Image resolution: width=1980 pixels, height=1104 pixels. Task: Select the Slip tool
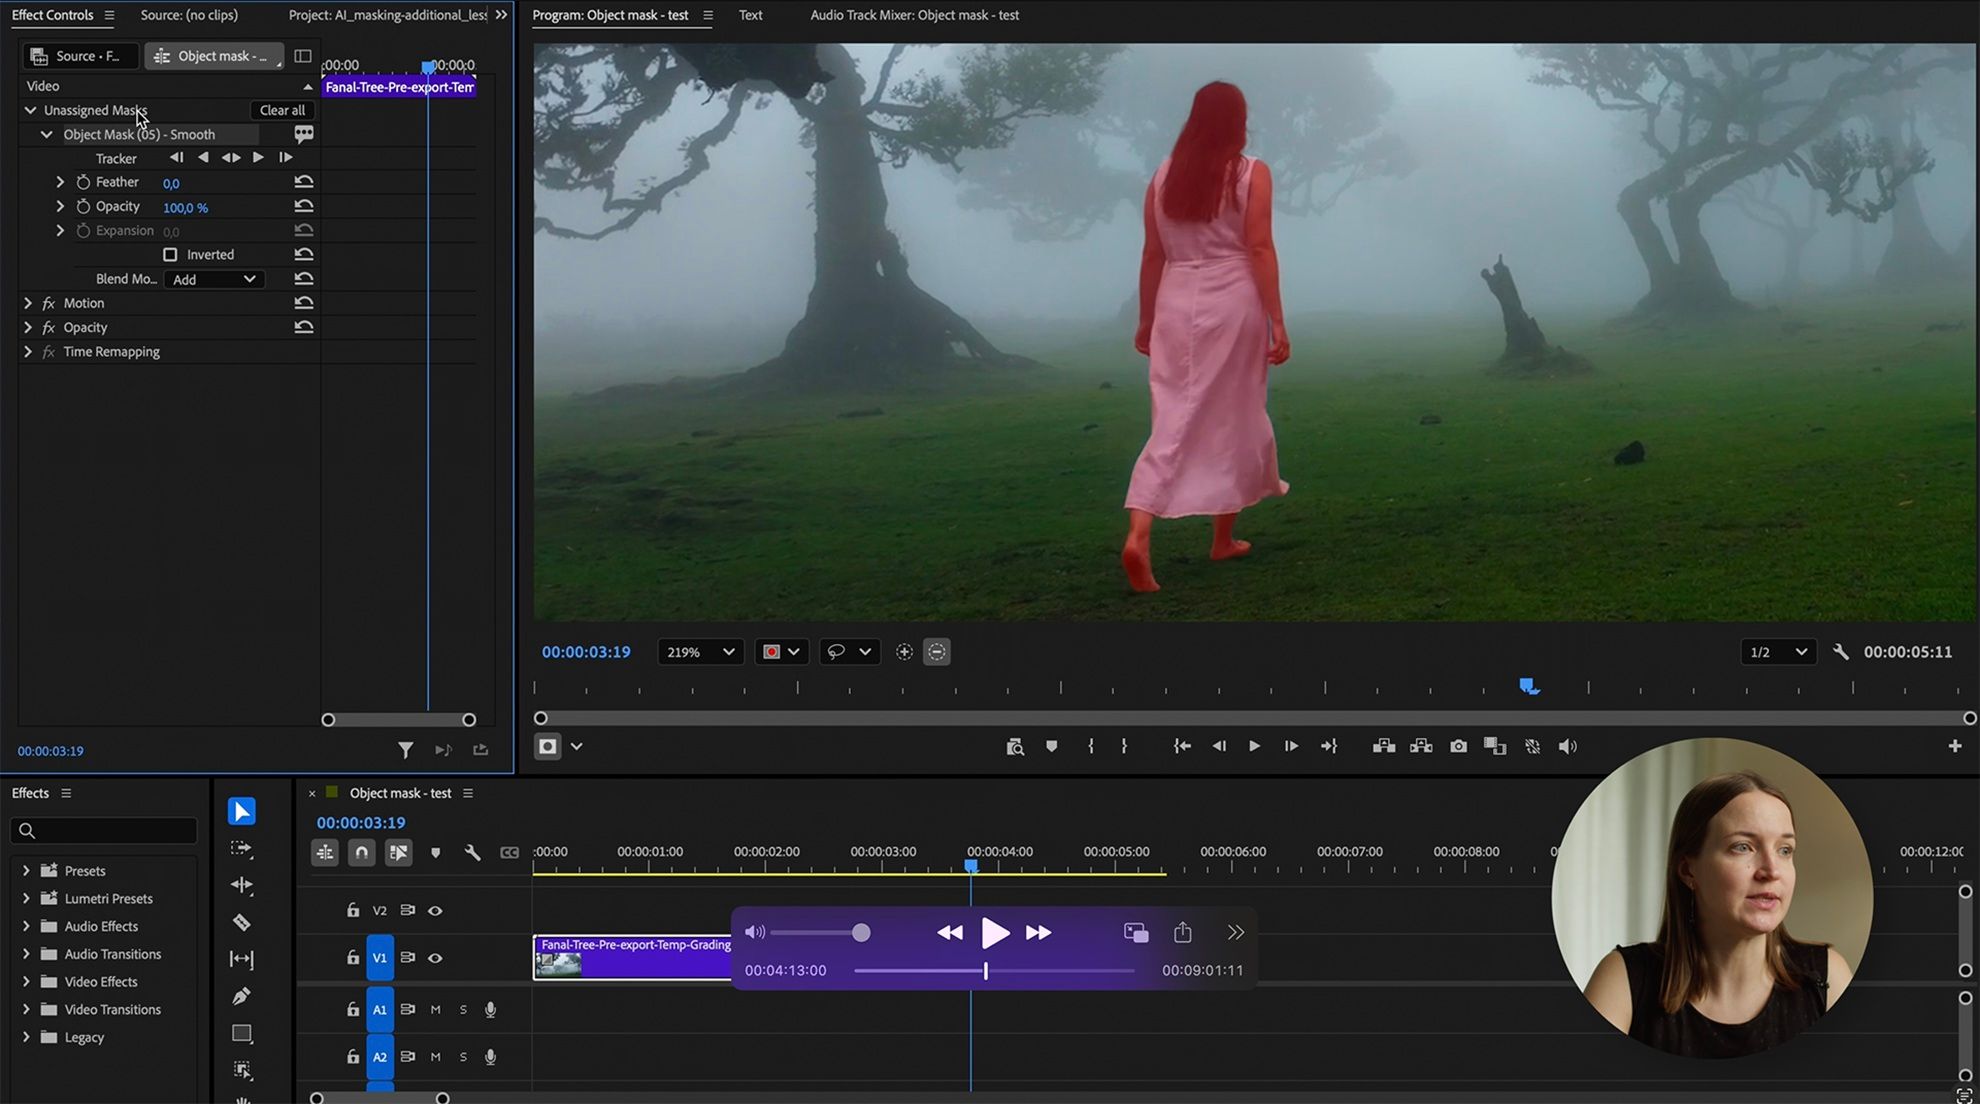[241, 959]
